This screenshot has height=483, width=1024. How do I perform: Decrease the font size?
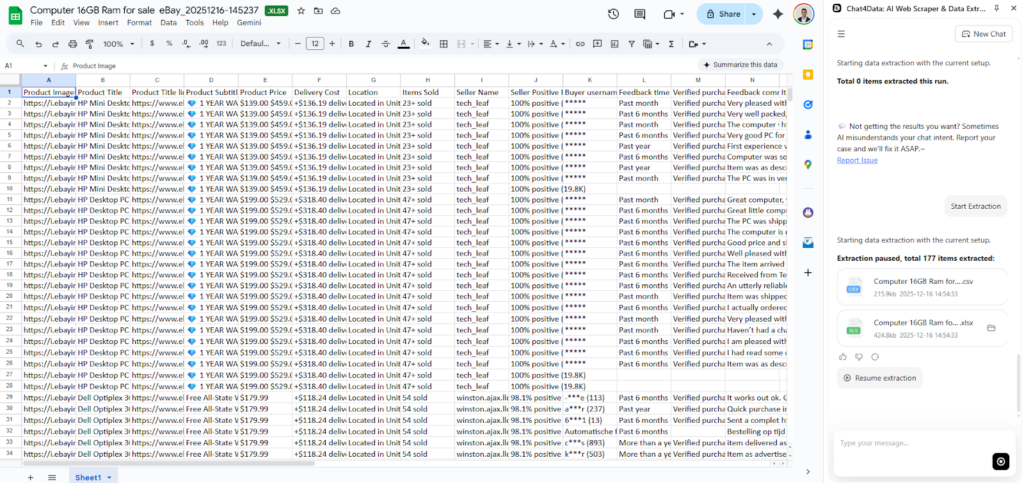click(x=298, y=44)
